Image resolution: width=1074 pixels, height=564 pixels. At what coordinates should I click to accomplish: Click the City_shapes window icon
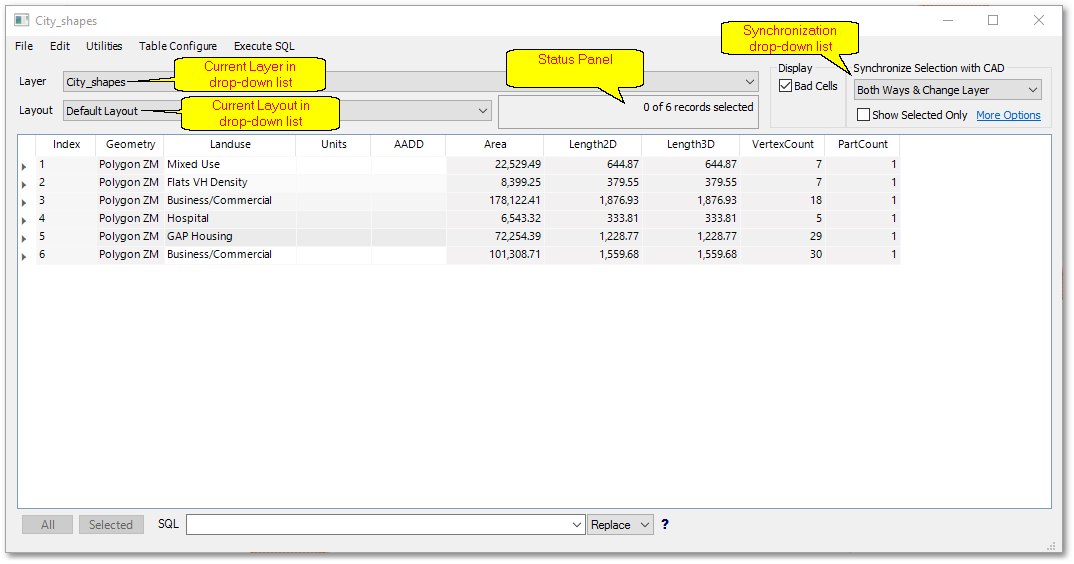(22, 21)
